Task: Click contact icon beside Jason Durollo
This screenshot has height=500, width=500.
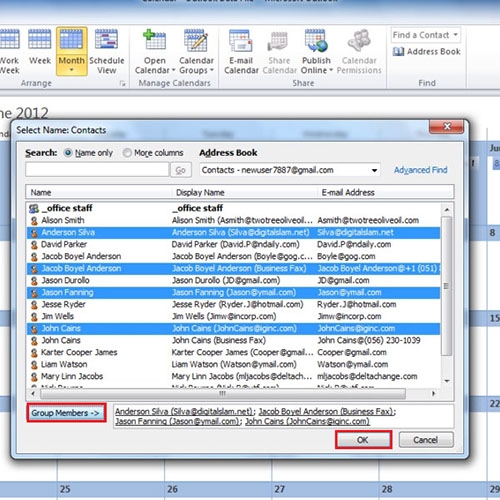Action: pyautogui.click(x=34, y=281)
